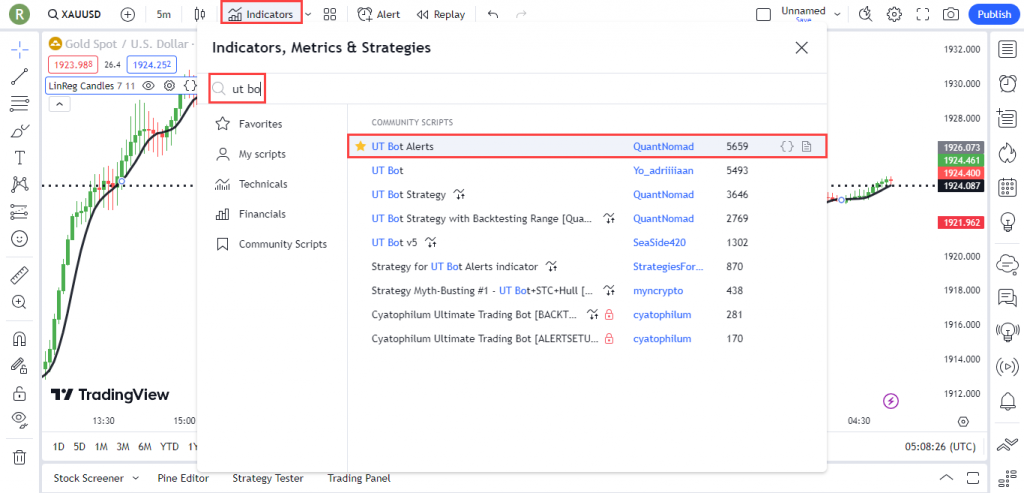Toggle stay in drawing mode
Image resolution: width=1024 pixels, height=493 pixels.
20,366
